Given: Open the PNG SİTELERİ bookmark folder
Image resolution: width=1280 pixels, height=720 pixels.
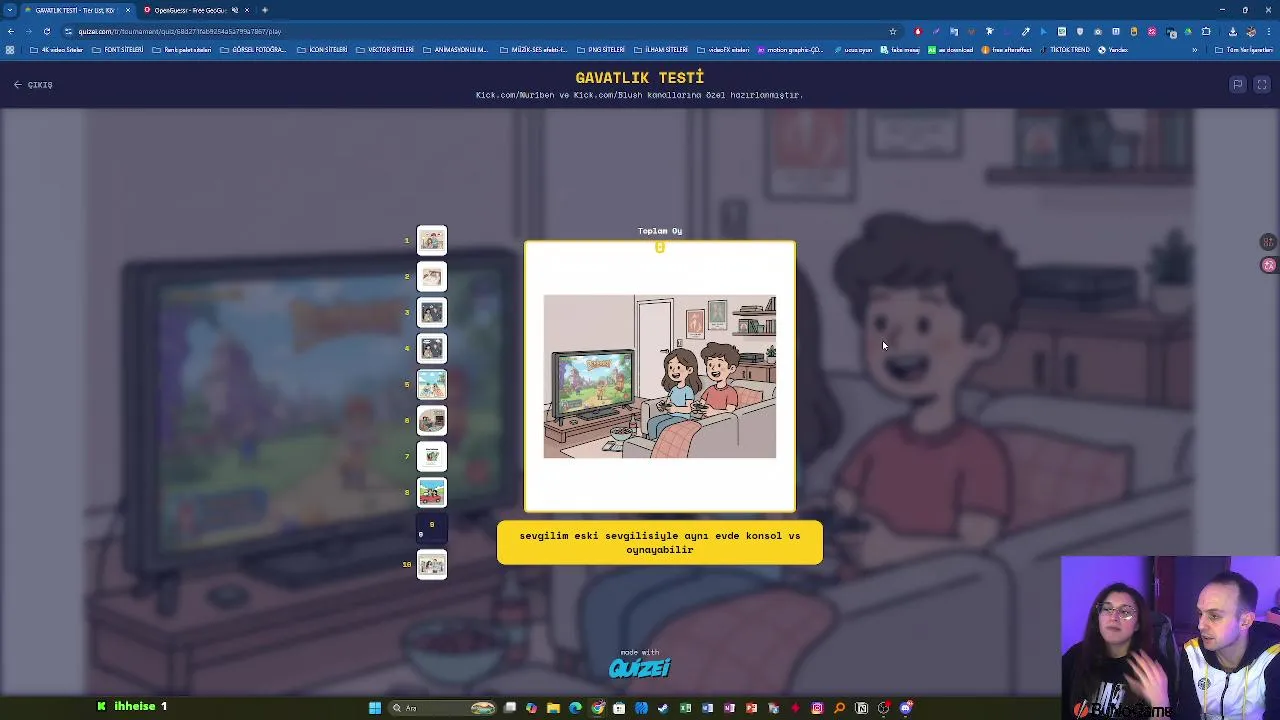Looking at the screenshot, I should (x=600, y=49).
